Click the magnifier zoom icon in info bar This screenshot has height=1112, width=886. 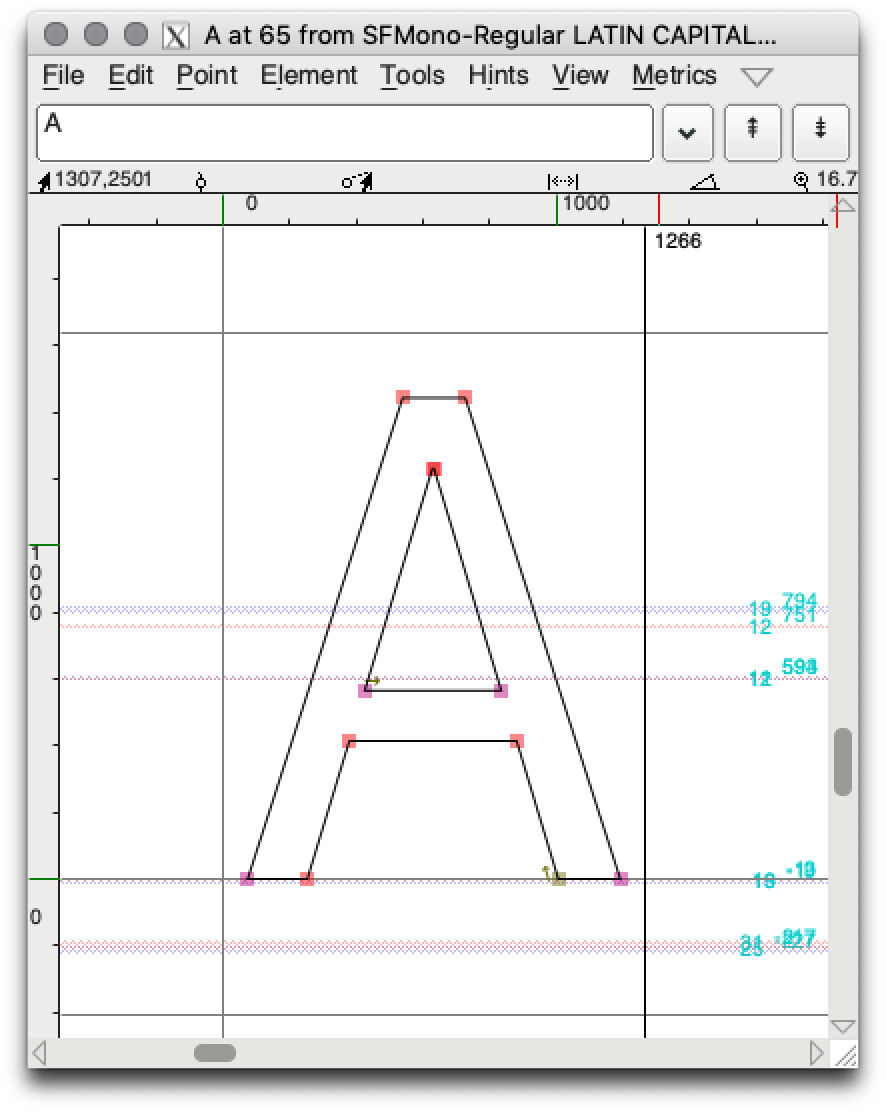click(x=801, y=181)
